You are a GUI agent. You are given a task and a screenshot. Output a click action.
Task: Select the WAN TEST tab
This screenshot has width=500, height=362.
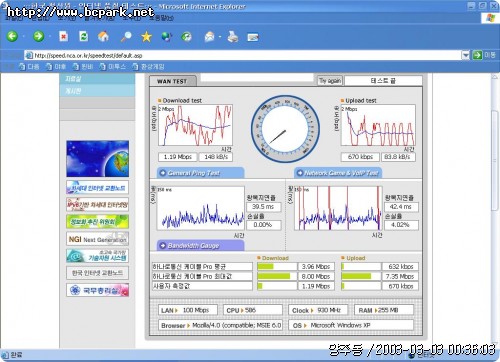coord(172,81)
